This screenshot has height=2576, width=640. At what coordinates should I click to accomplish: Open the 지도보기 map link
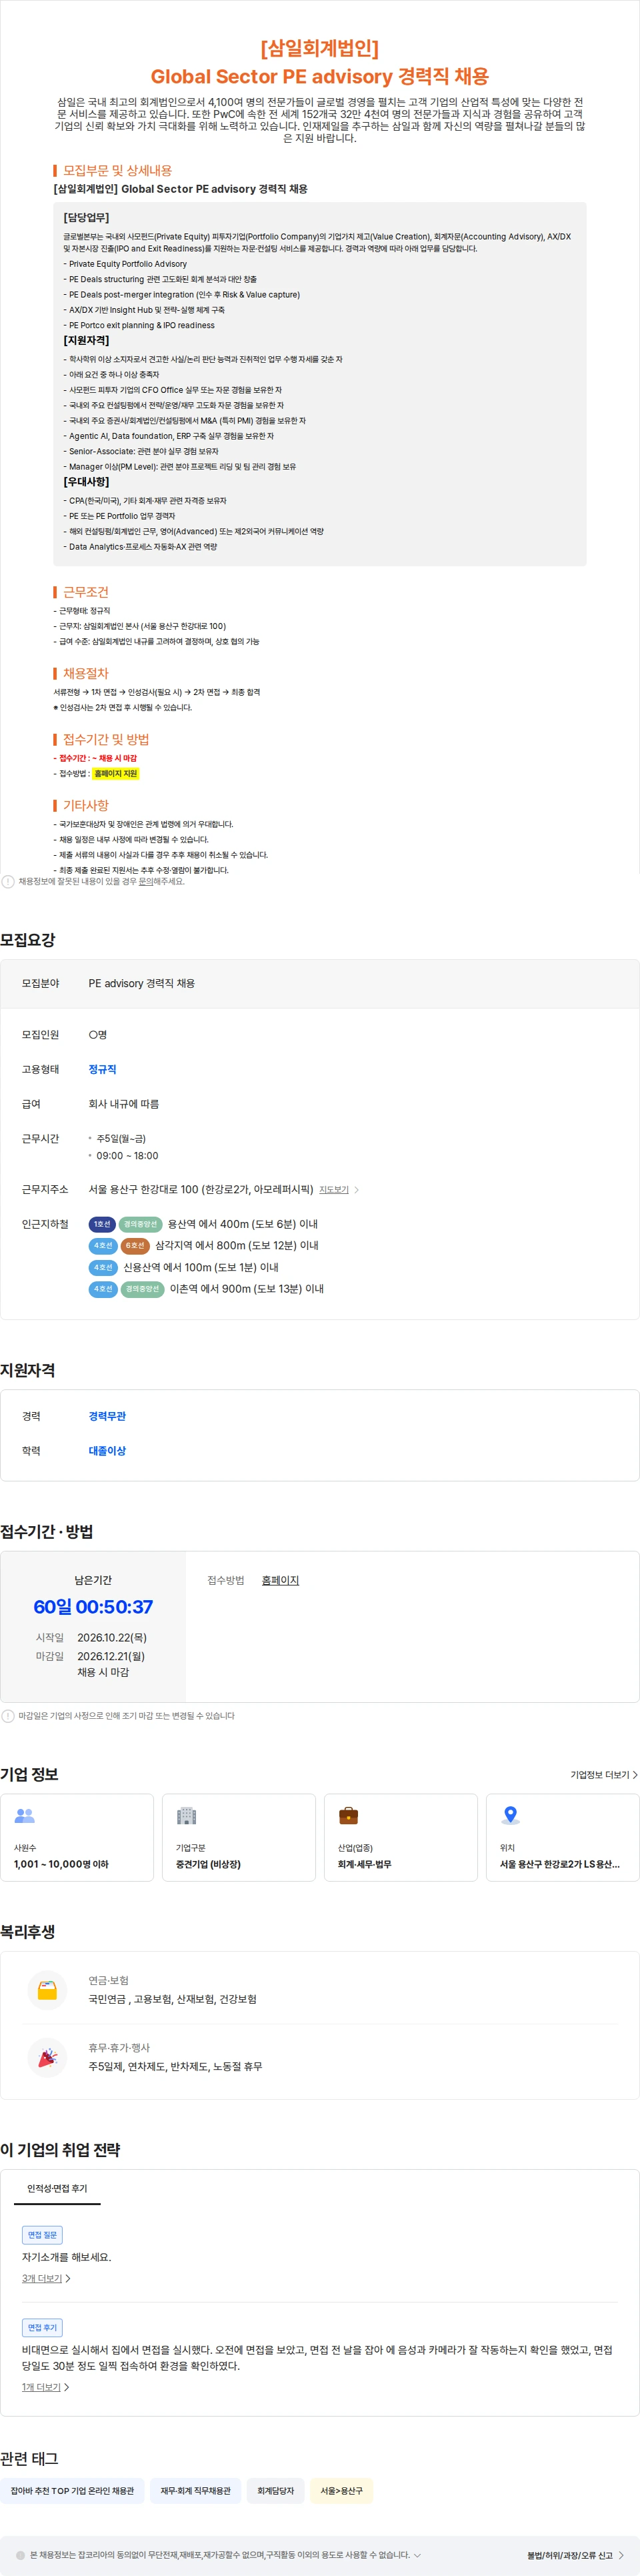tap(333, 1190)
